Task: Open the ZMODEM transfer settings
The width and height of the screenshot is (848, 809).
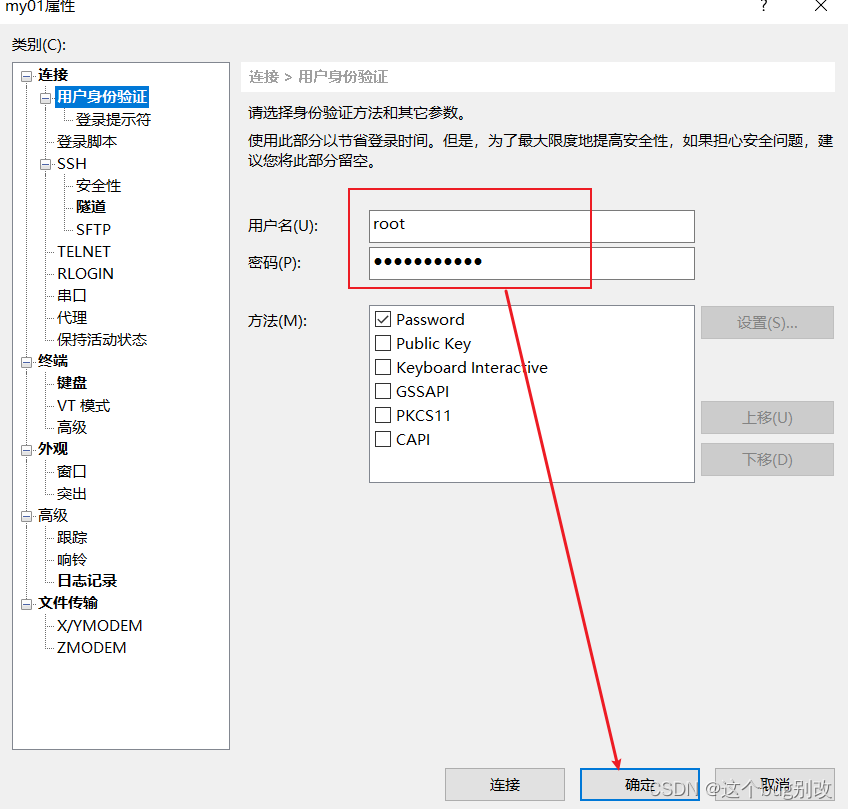Action: pyautogui.click(x=95, y=647)
